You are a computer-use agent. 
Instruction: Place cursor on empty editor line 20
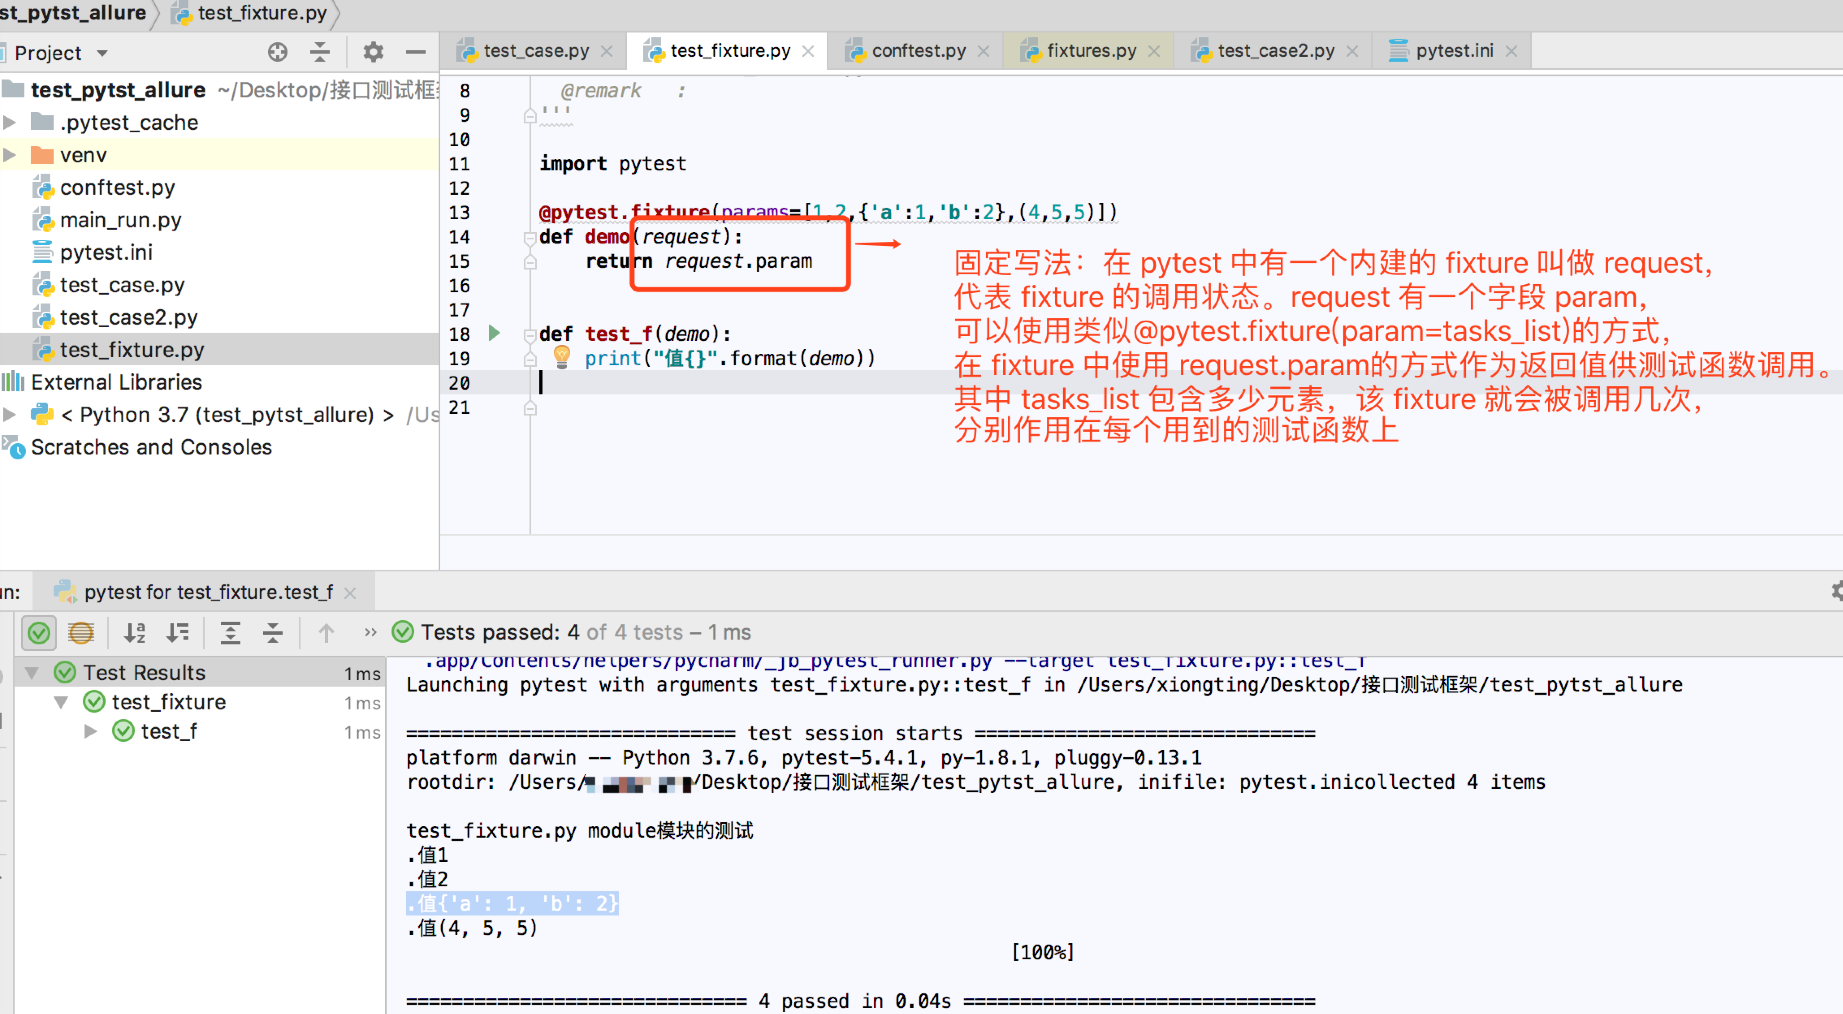click(x=1190, y=383)
